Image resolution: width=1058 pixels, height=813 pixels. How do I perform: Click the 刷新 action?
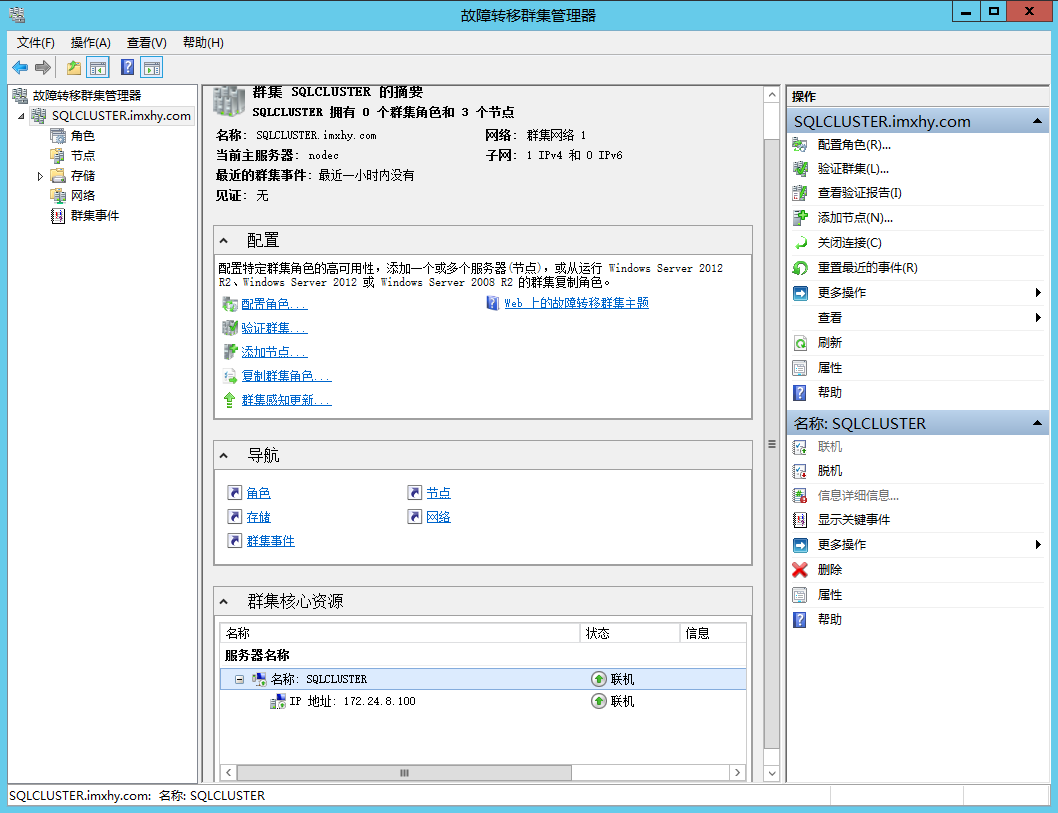829,343
